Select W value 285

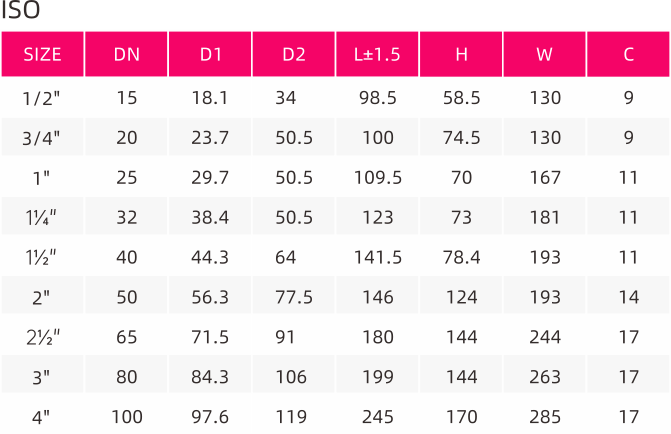point(545,417)
